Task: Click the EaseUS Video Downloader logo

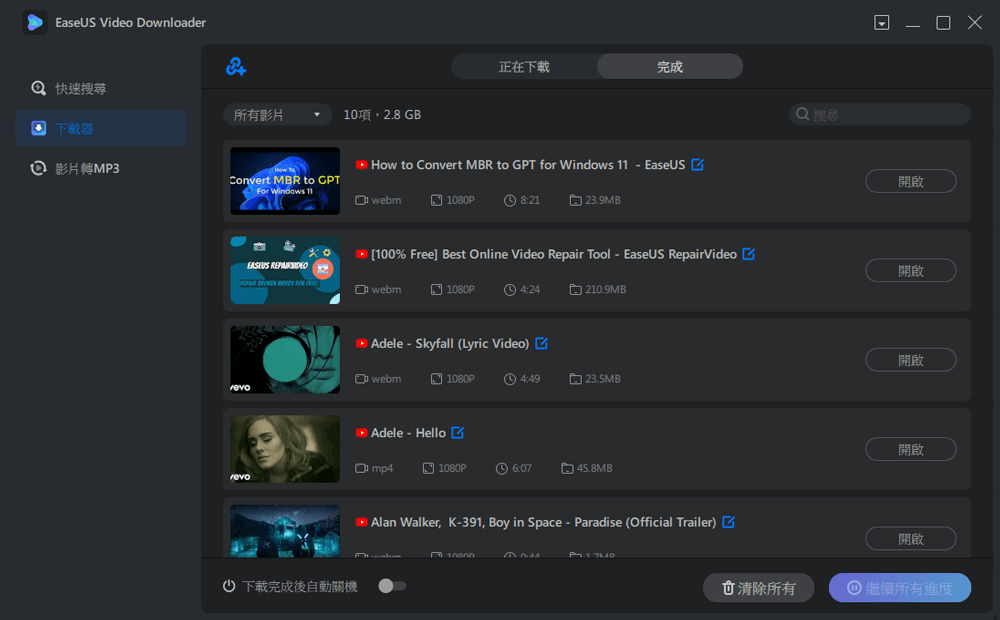Action: 35,22
